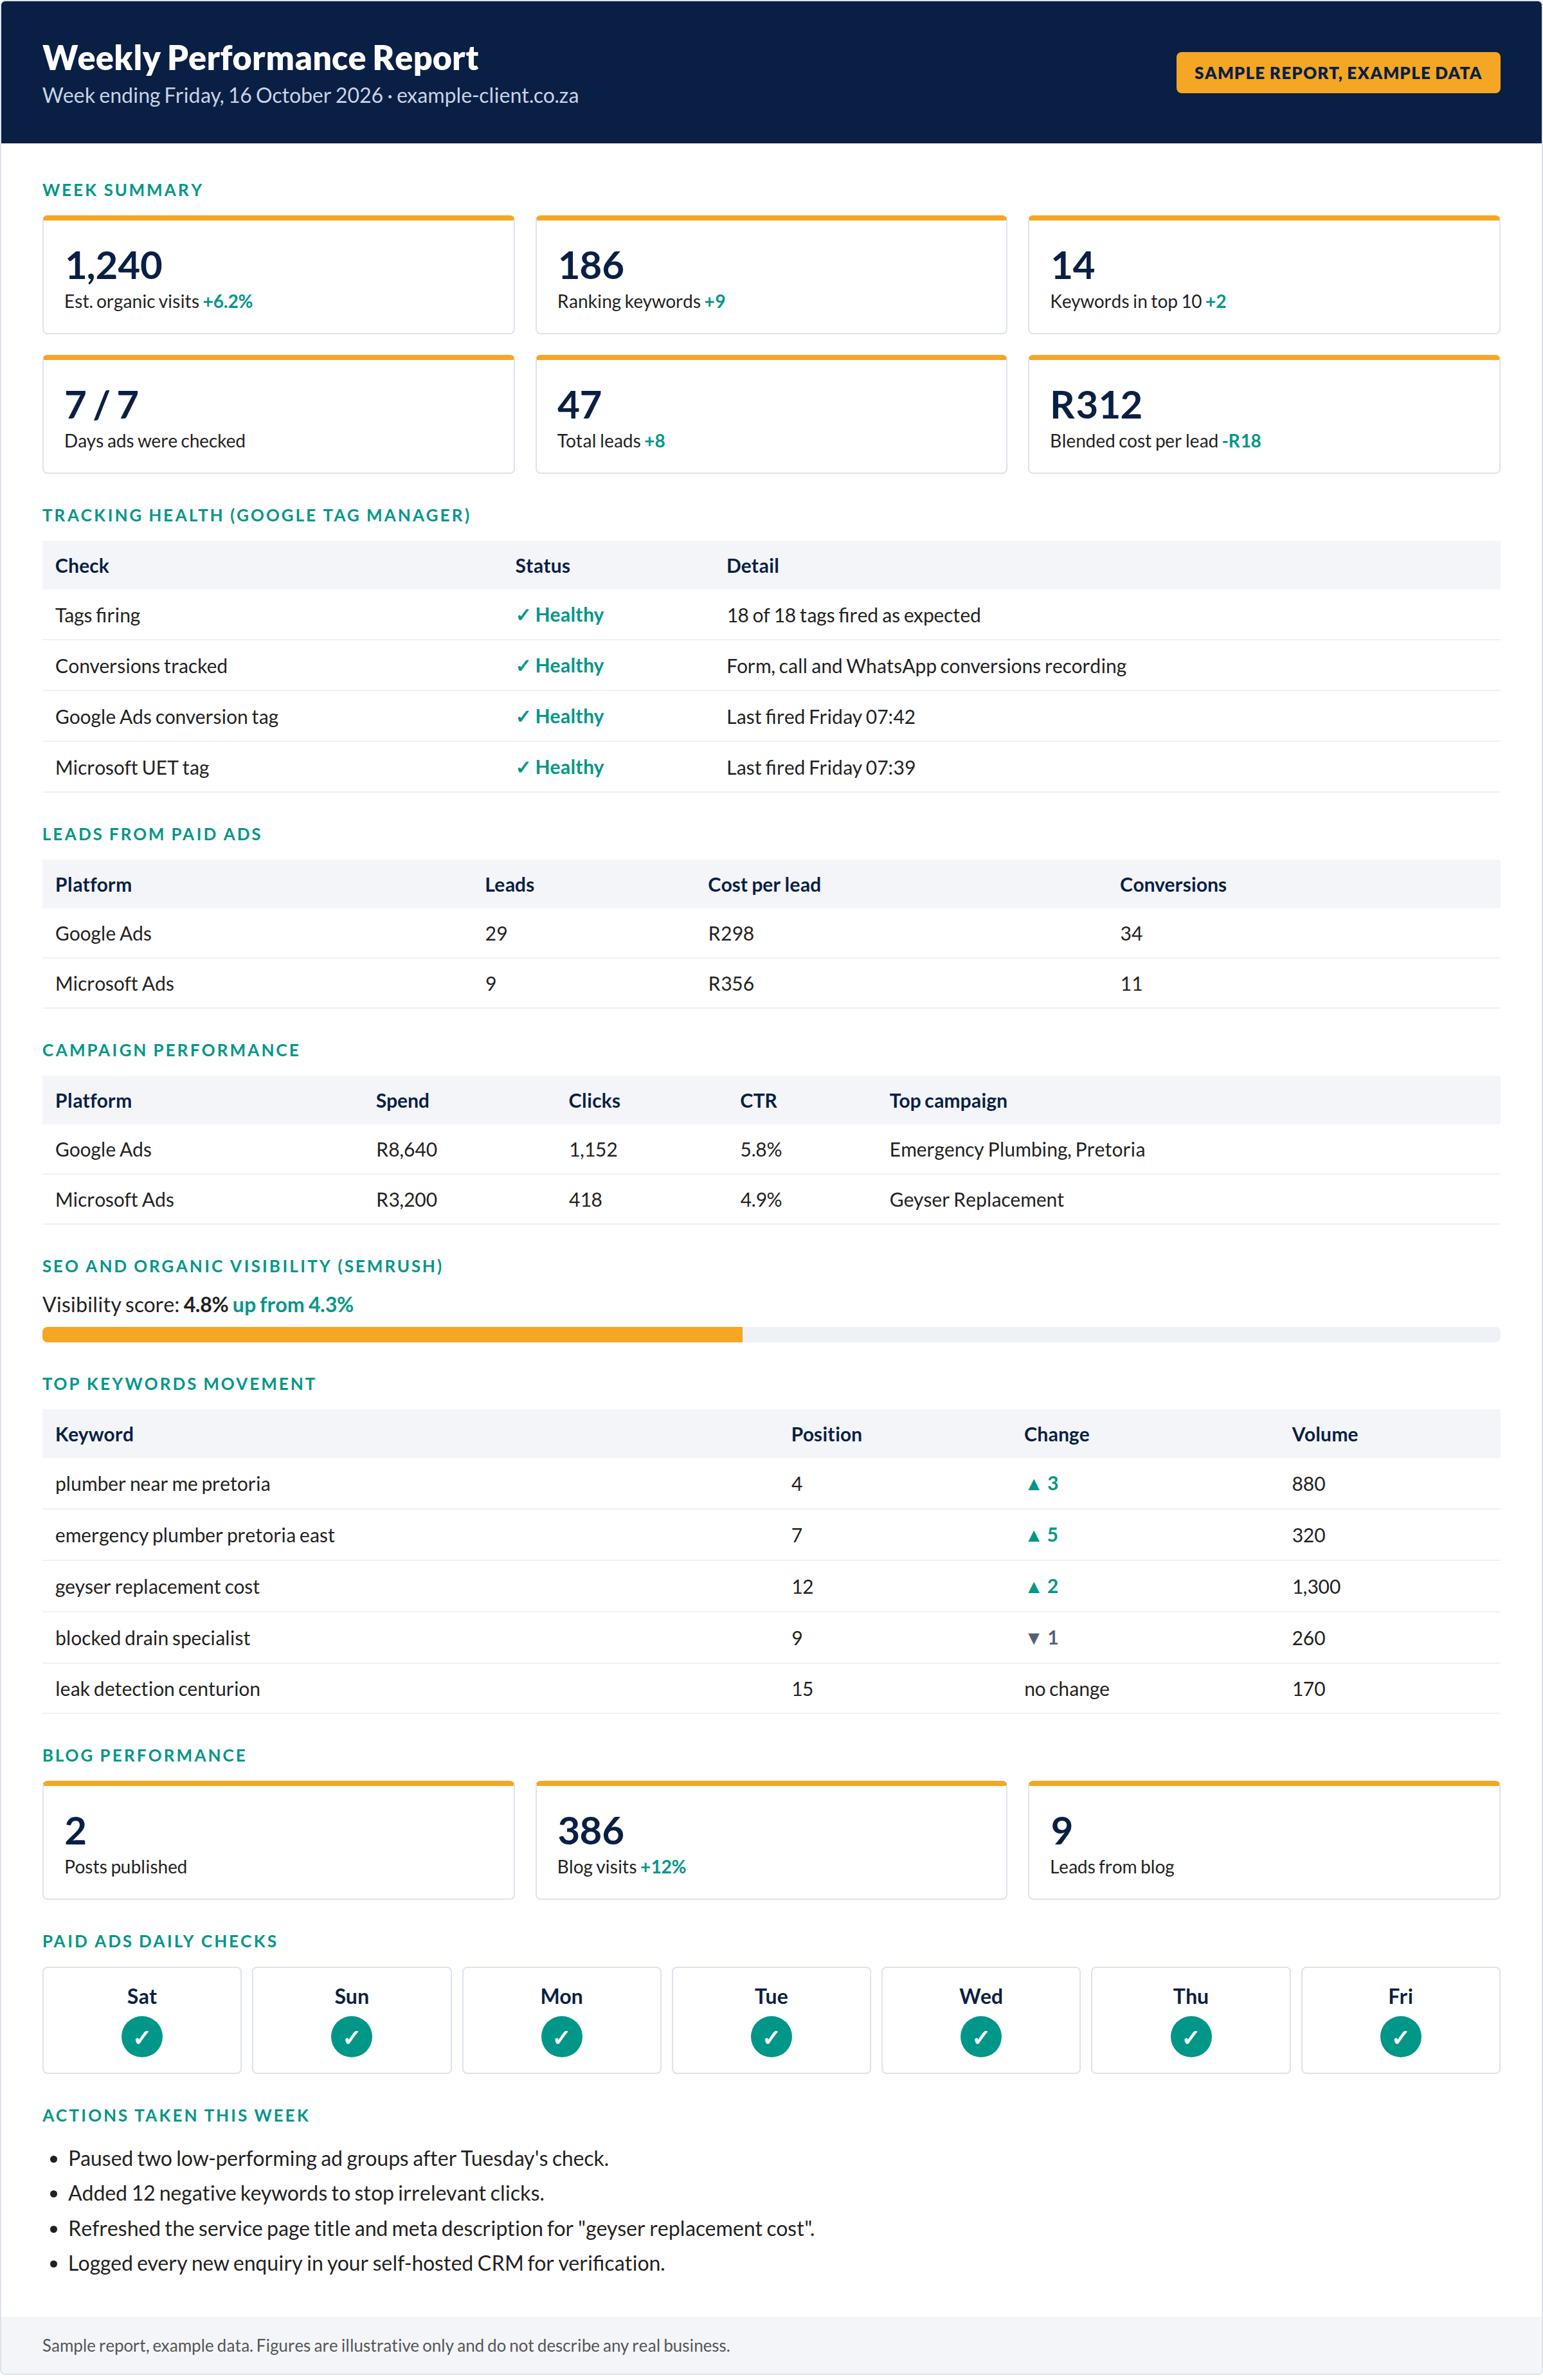The width and height of the screenshot is (1543, 2380).
Task: Click the R356 cost per lead value
Action: click(x=731, y=984)
